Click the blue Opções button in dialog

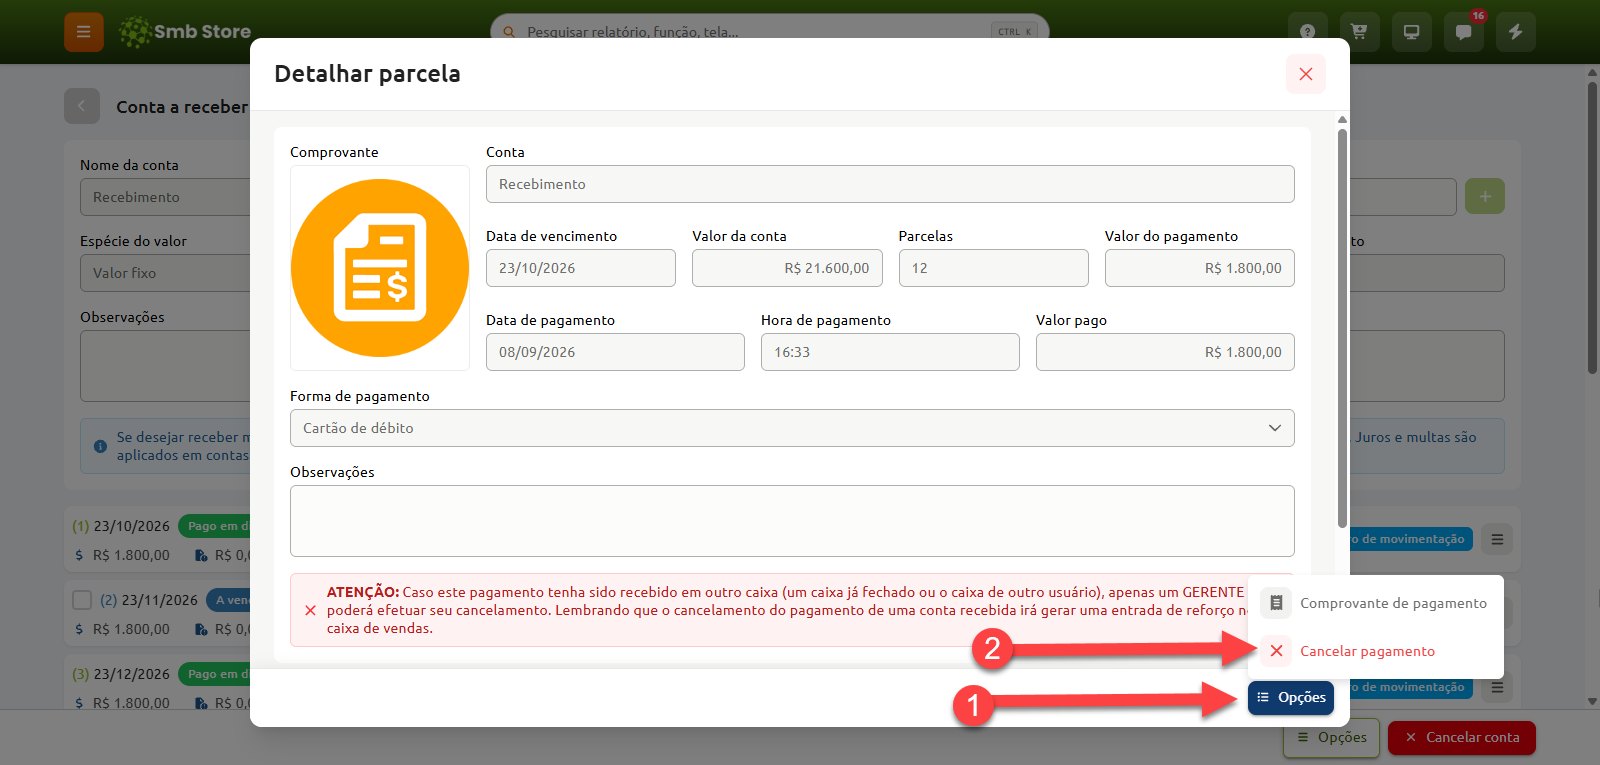(x=1291, y=698)
